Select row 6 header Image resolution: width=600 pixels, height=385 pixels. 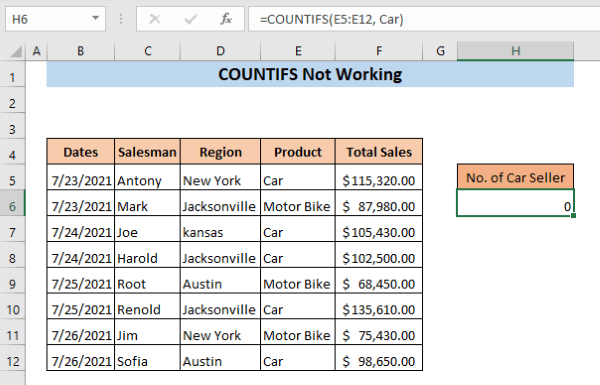[x=12, y=206]
